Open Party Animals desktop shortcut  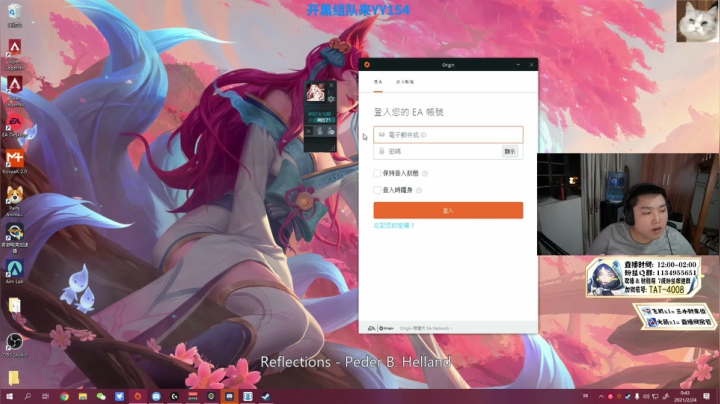(15, 201)
